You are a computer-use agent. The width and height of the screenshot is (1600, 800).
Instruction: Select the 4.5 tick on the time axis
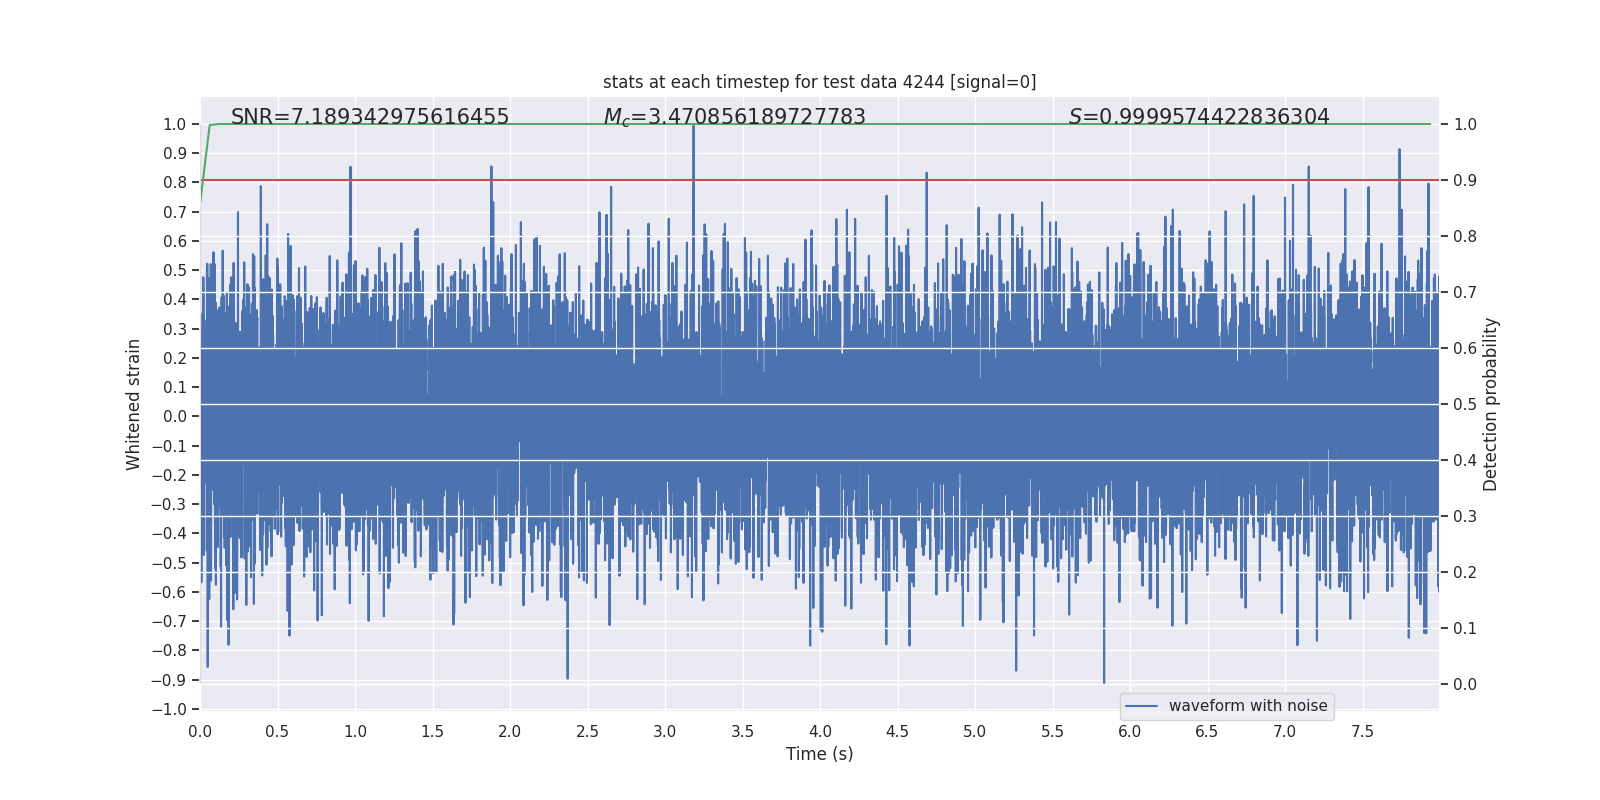click(897, 732)
